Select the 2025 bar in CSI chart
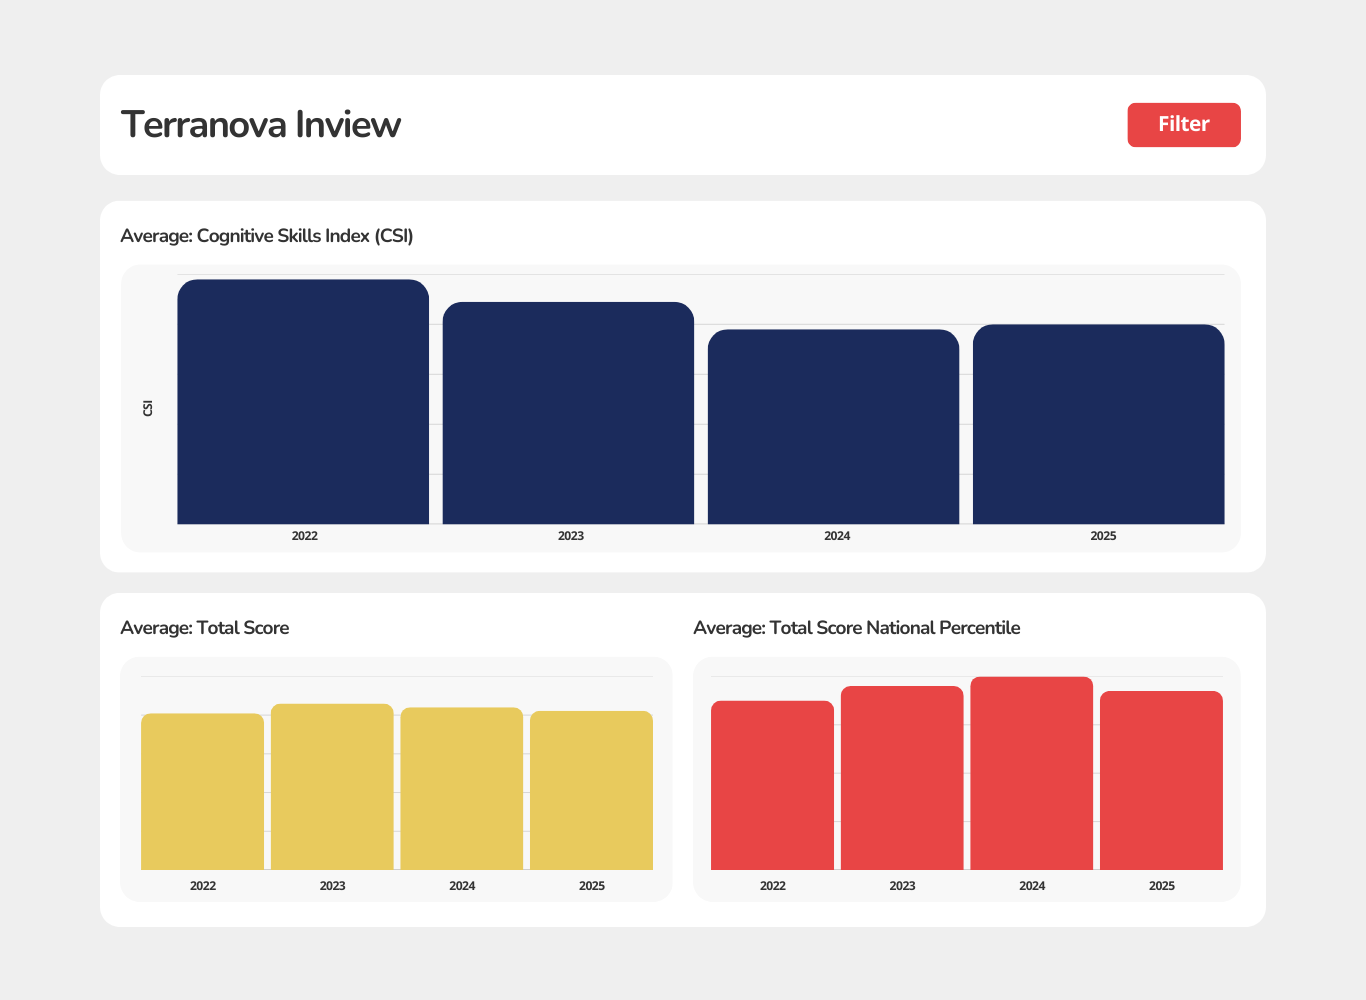This screenshot has width=1366, height=1000. tap(1098, 424)
